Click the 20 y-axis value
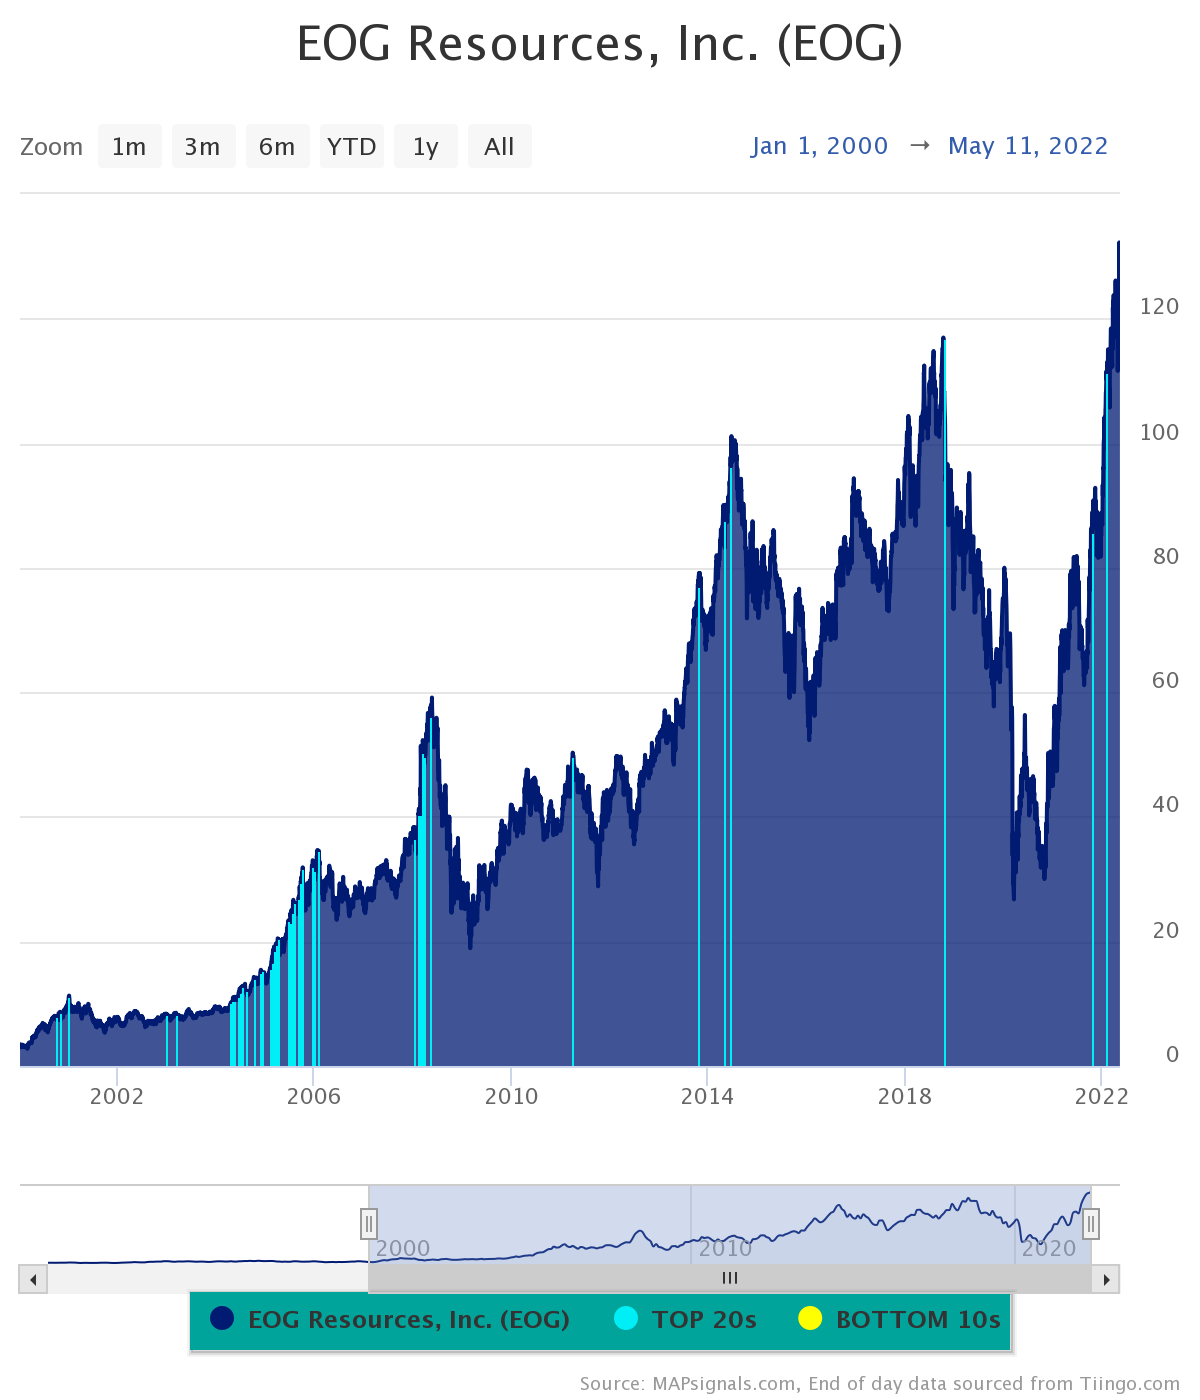Image resolution: width=1200 pixels, height=1400 pixels. pos(1166,930)
